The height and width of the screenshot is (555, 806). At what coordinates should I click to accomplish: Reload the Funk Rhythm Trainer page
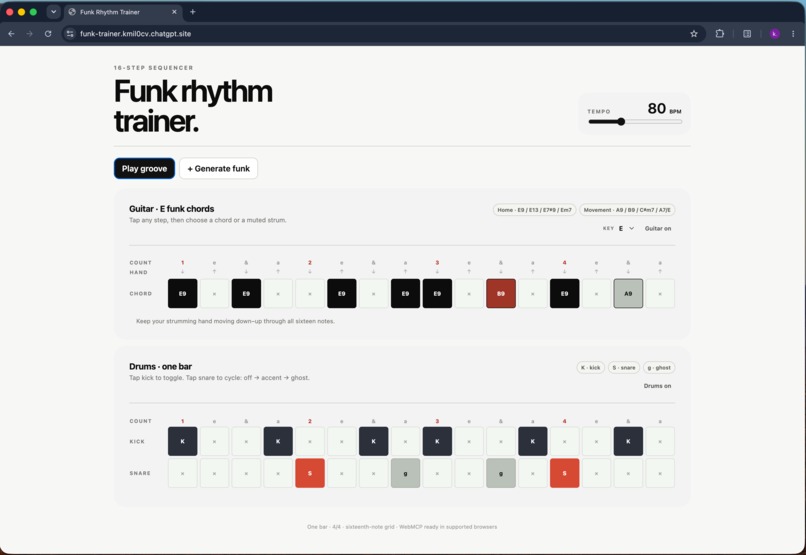point(48,34)
